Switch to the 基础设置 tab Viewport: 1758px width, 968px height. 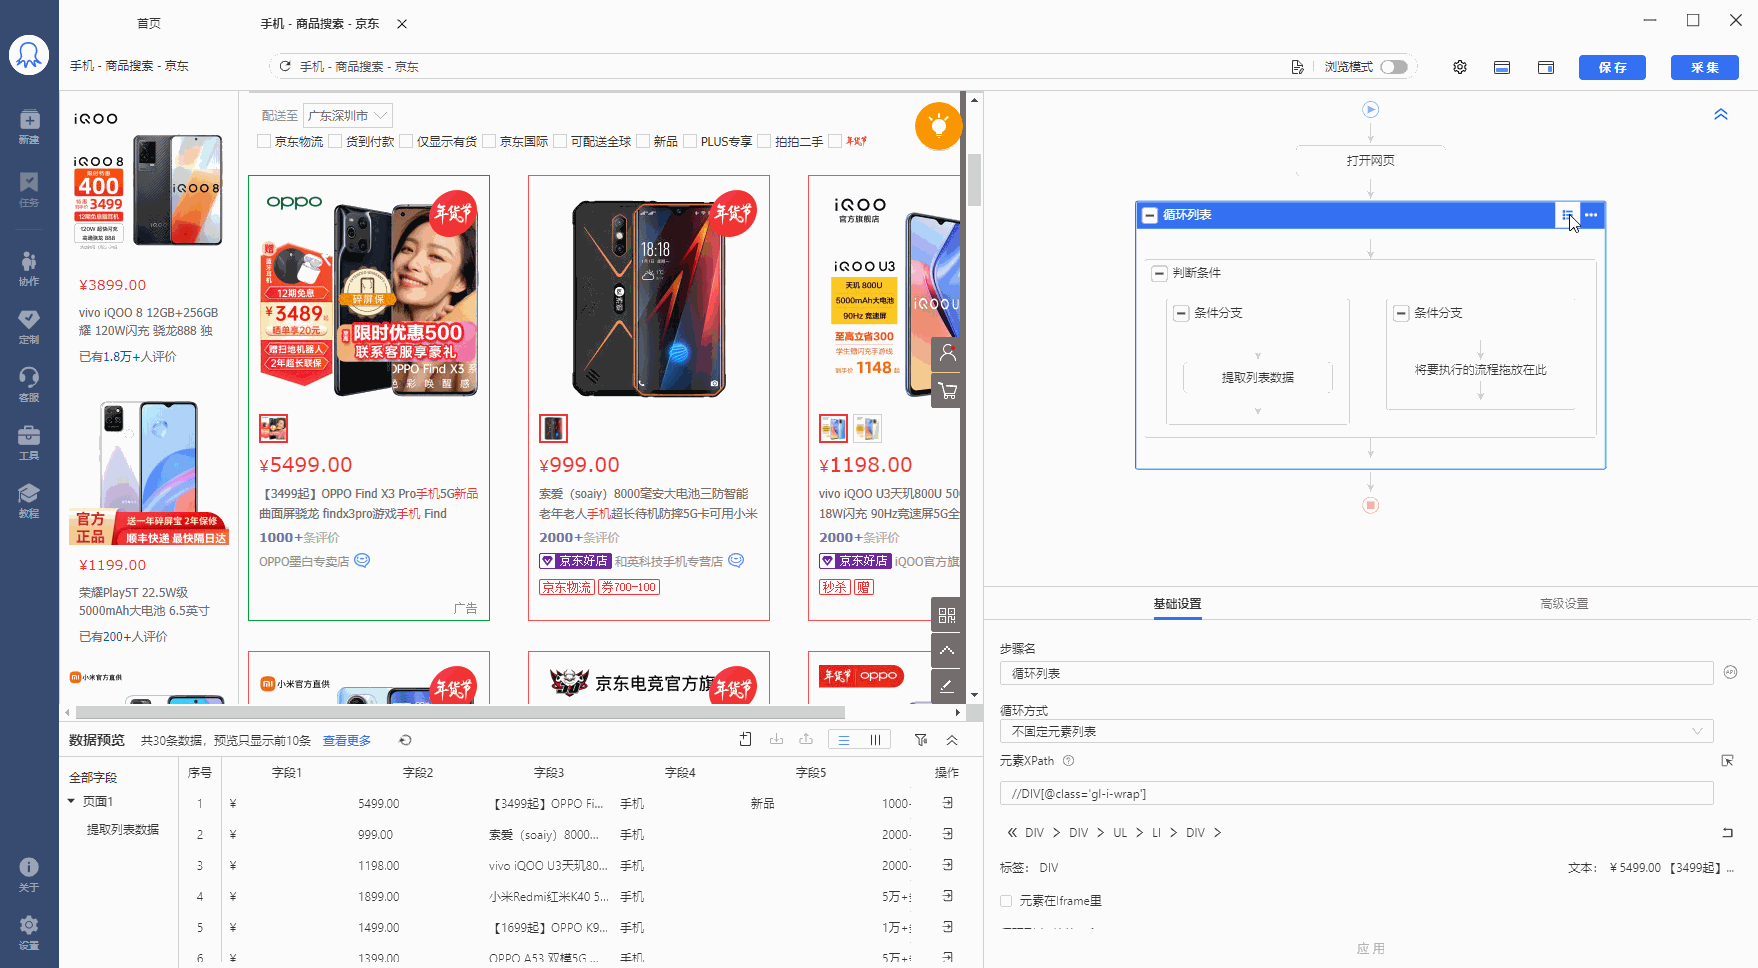tap(1177, 604)
